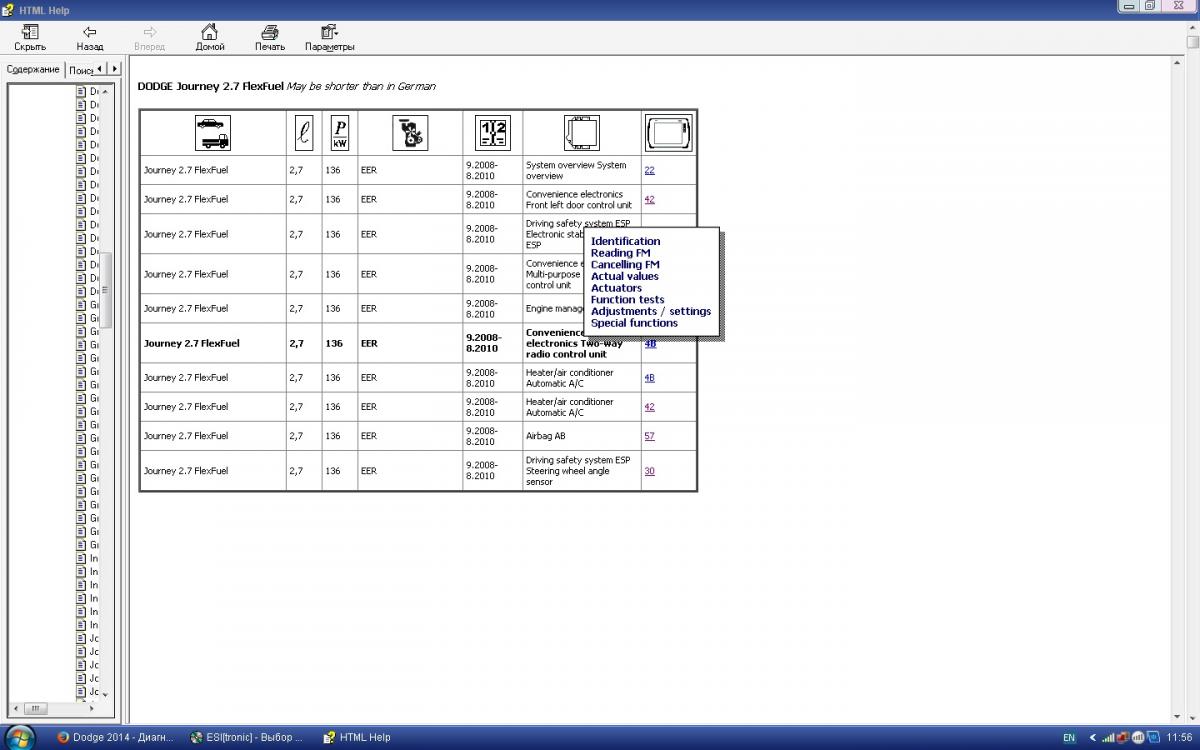The height and width of the screenshot is (750, 1200).
Task: Click the diagnostic tester column header icon
Action: pyautogui.click(x=669, y=132)
